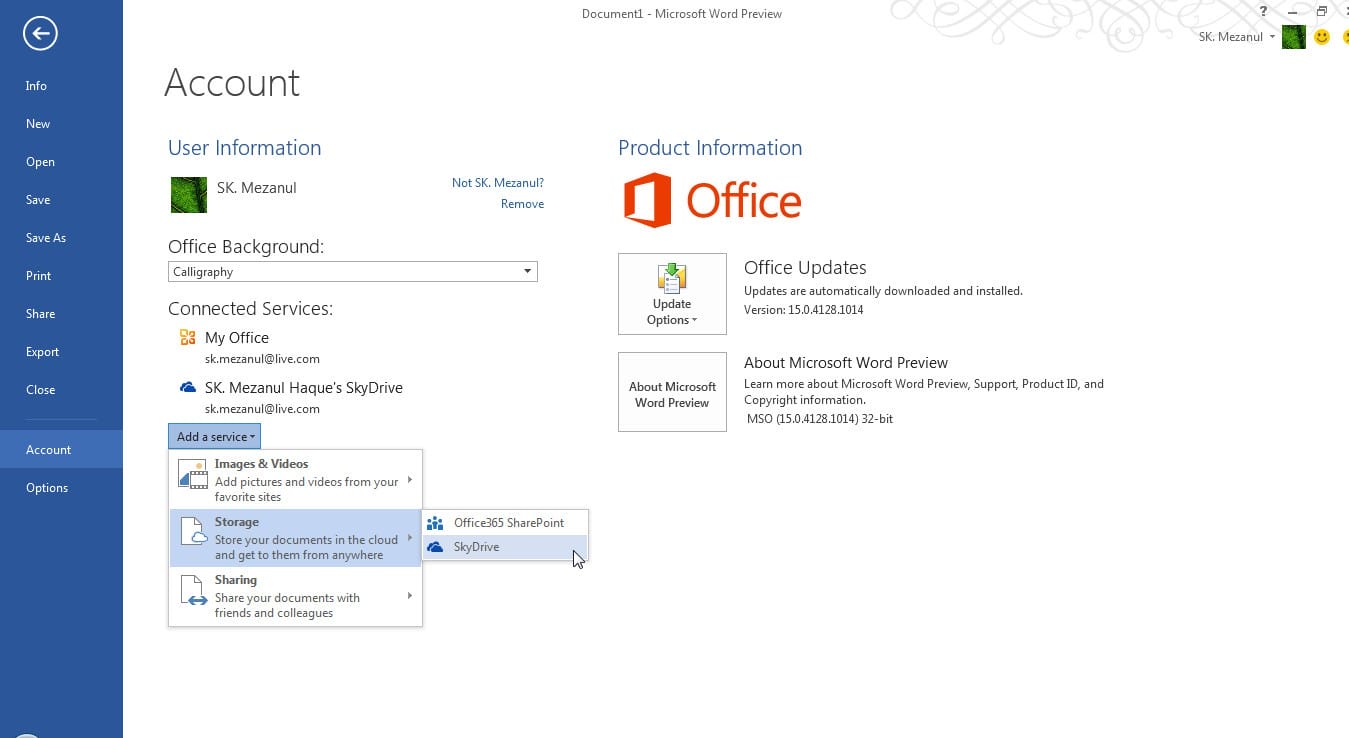Click the Version: 15.0.4128.1014 text
This screenshot has width=1349, height=738.
tap(804, 310)
